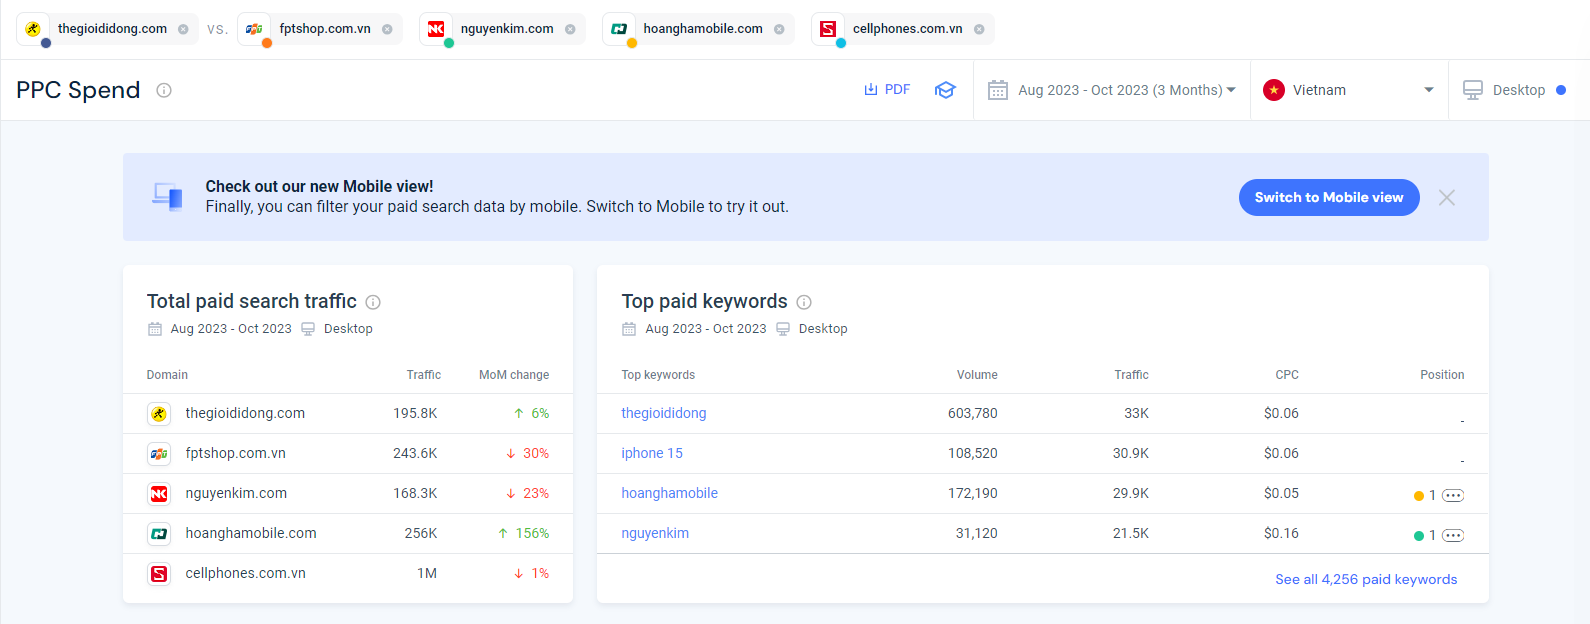
Task: Select fptshop.com.vn row in traffic table
Action: pos(348,453)
